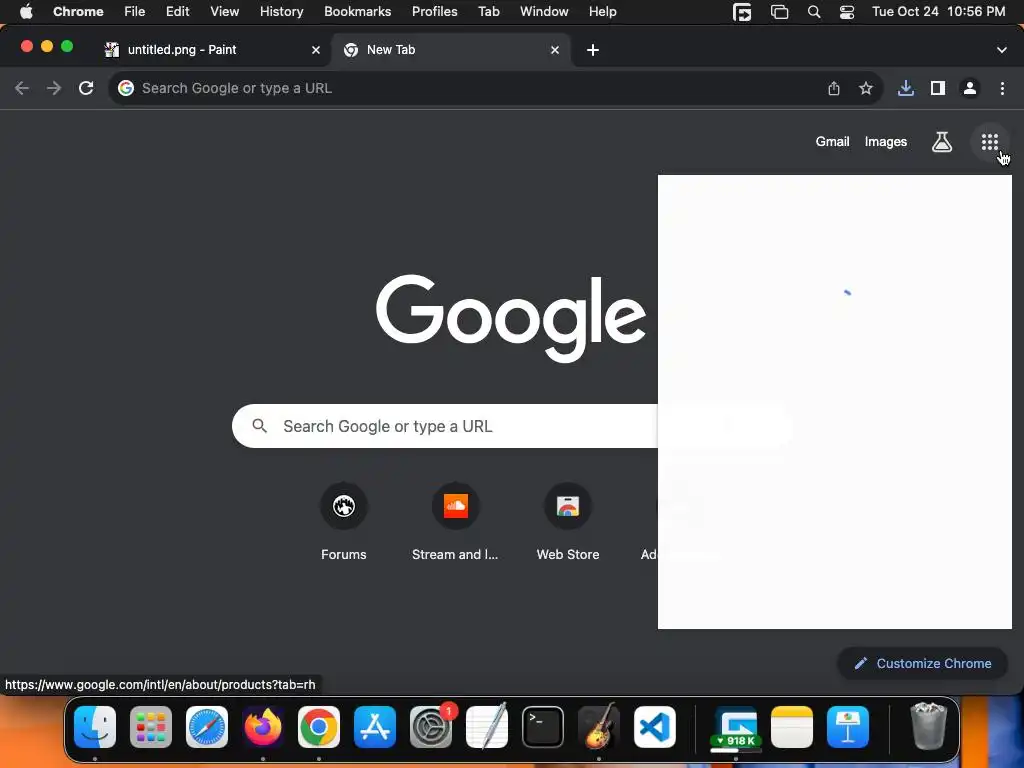1024x768 pixels.
Task: Open Search Labs flask icon
Action: click(x=941, y=142)
